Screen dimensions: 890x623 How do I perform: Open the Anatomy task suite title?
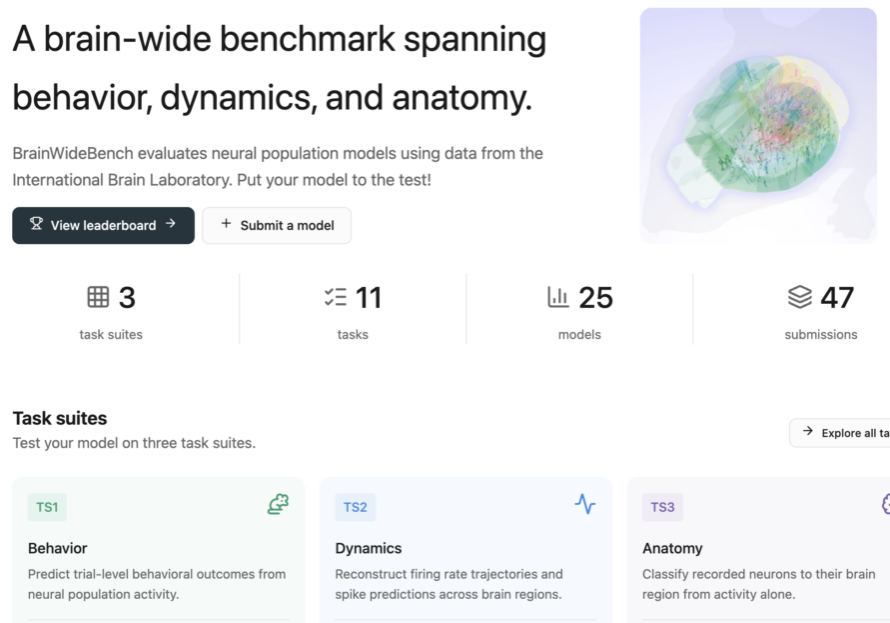click(x=673, y=548)
